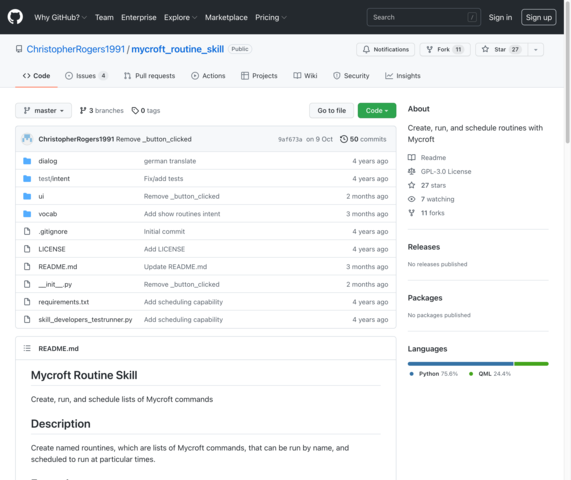Open the Packages section heading
Viewport: 571px width, 480px height.
425,298
